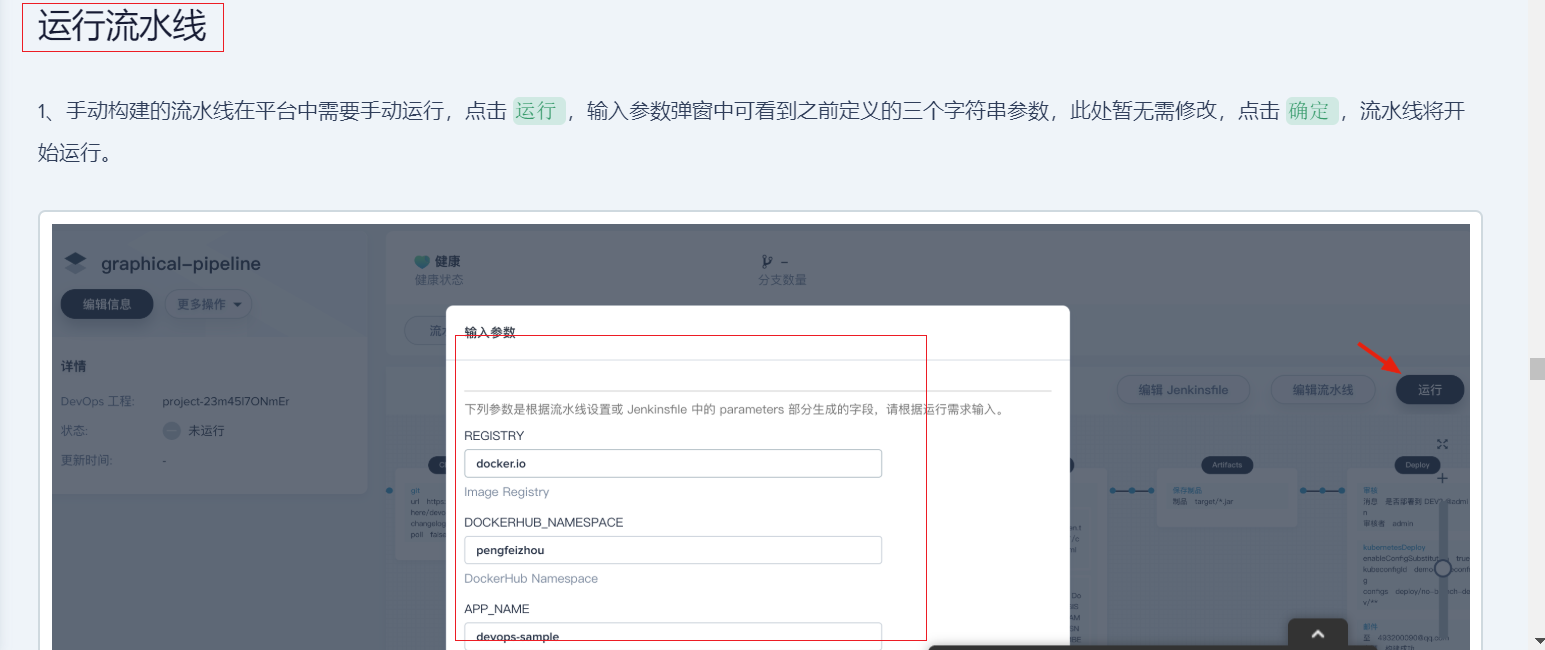Click the 编辑 Jenkinsfile button
Screen dimensions: 1545x650
click(1183, 390)
